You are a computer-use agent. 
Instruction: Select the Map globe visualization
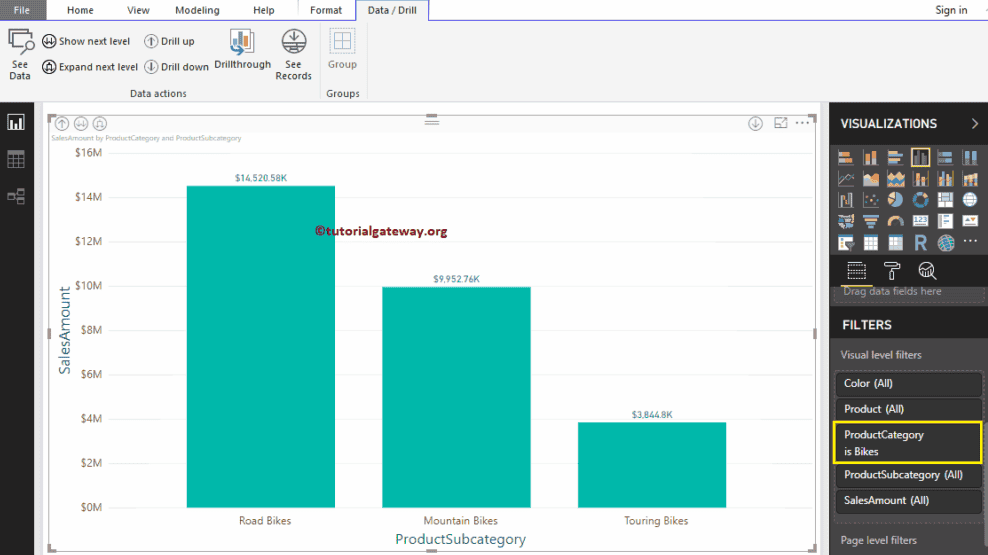(x=970, y=200)
